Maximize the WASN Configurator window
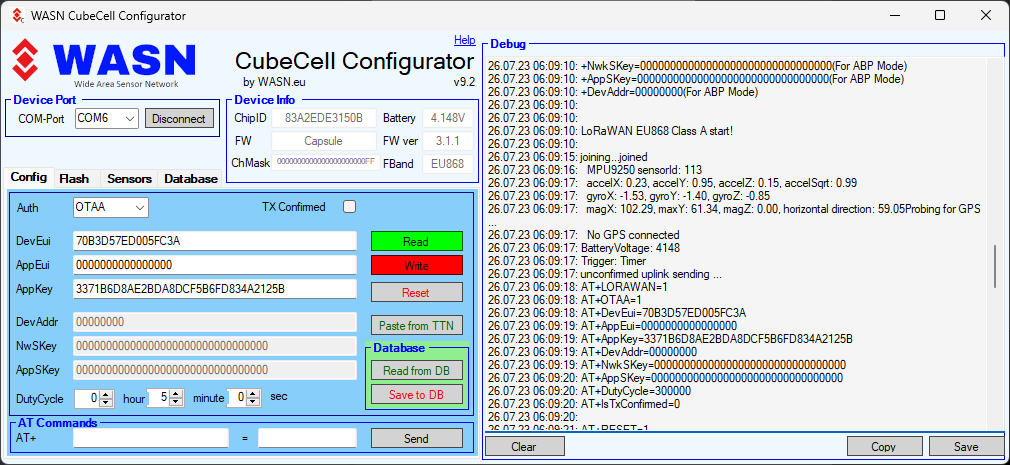Viewport: 1010px width, 465px height. click(940, 15)
